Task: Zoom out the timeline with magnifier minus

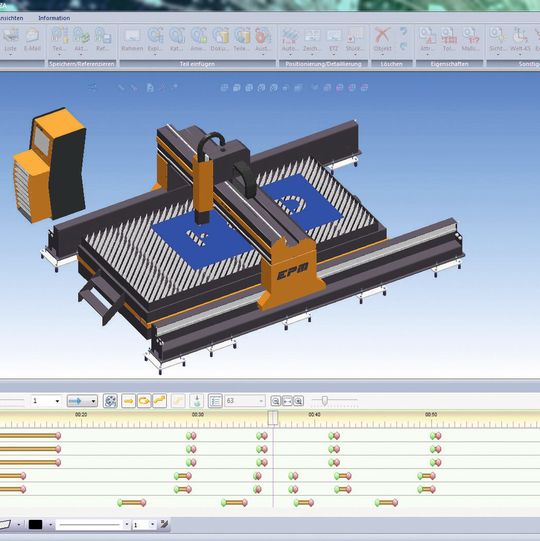Action: (x=275, y=401)
